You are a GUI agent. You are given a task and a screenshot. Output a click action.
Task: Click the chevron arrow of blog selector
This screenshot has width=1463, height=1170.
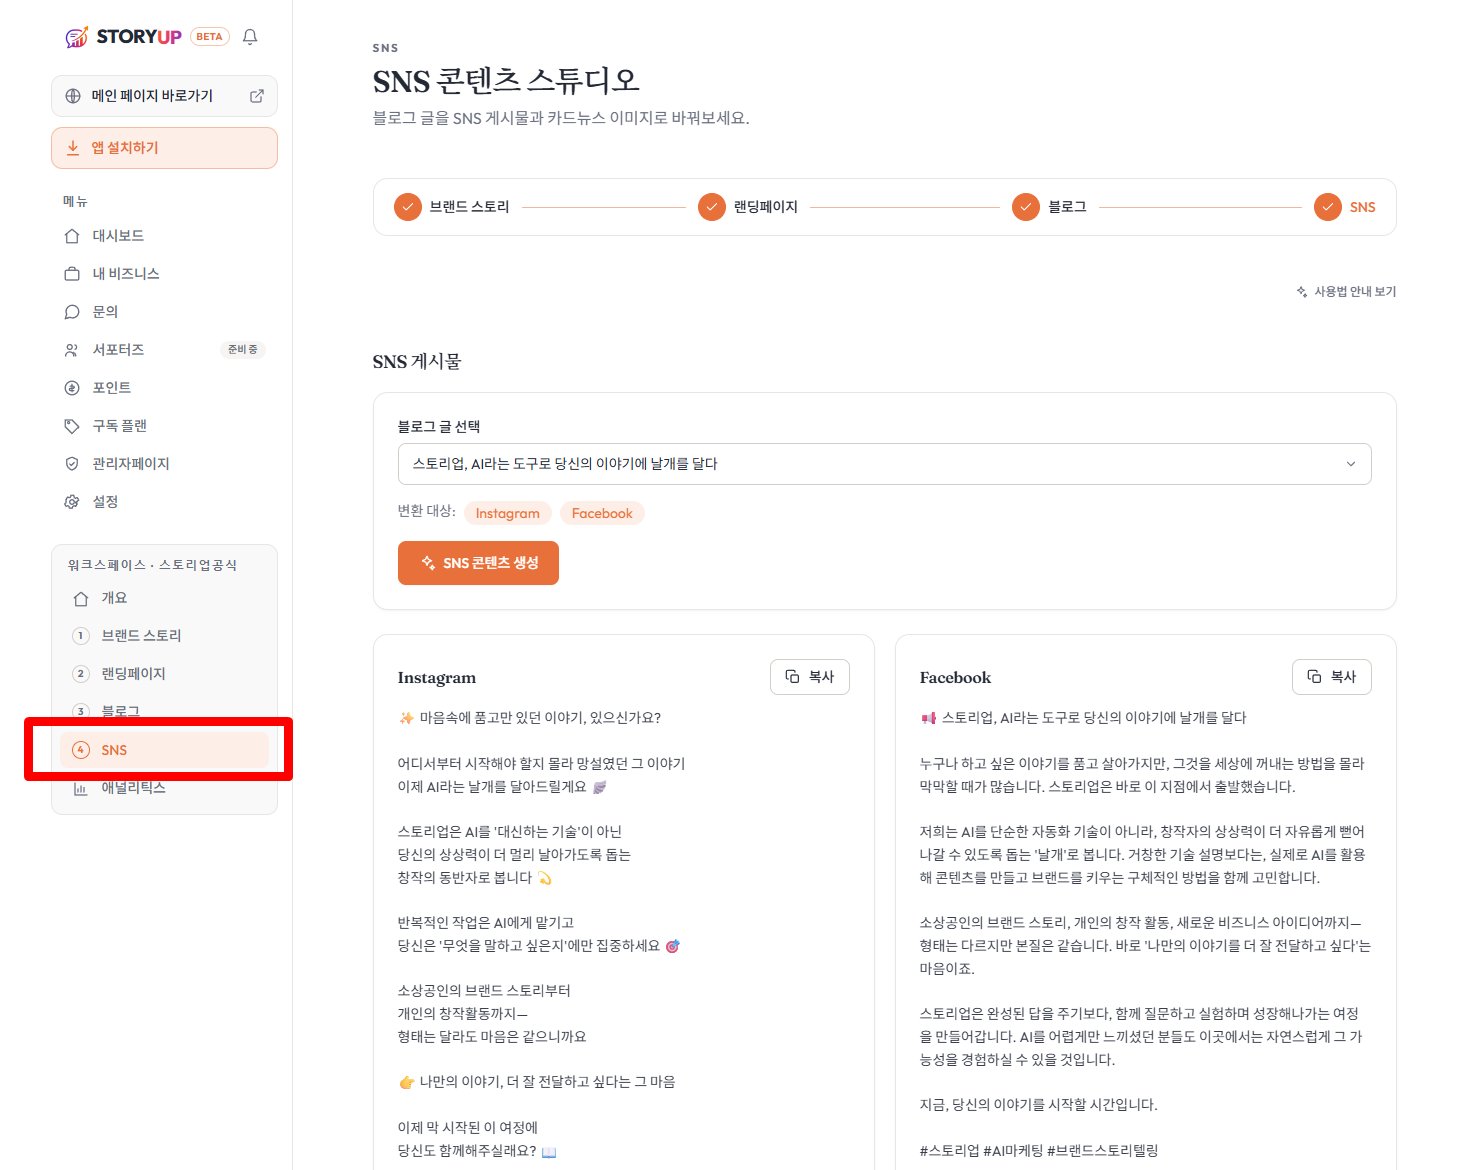1351,464
